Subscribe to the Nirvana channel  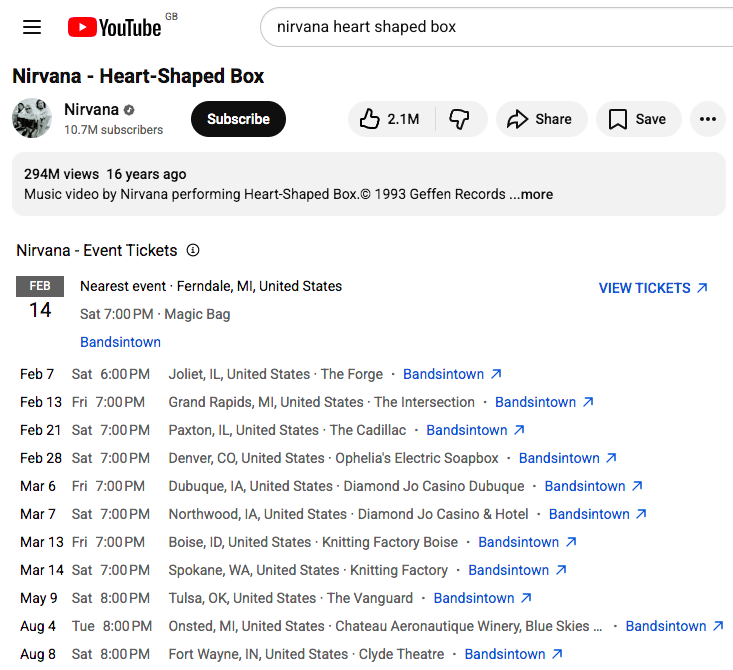[x=238, y=119]
